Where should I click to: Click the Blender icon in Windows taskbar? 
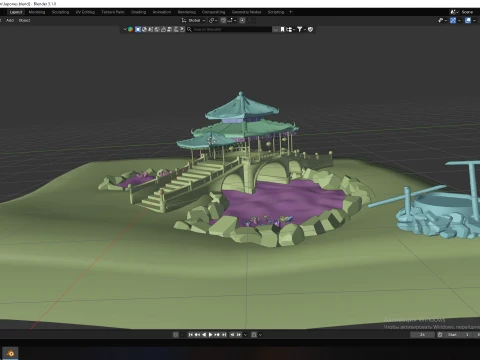tap(11, 353)
